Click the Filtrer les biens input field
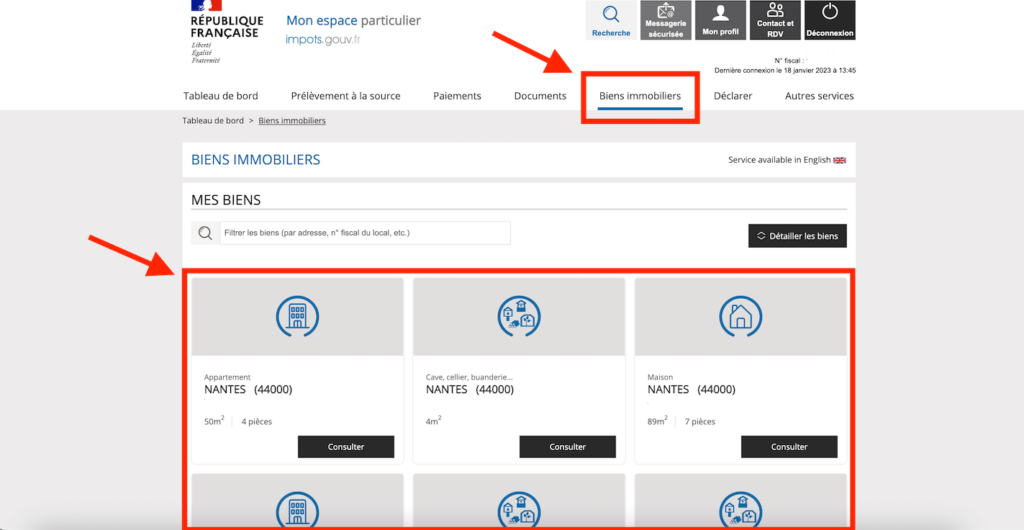 (x=364, y=233)
